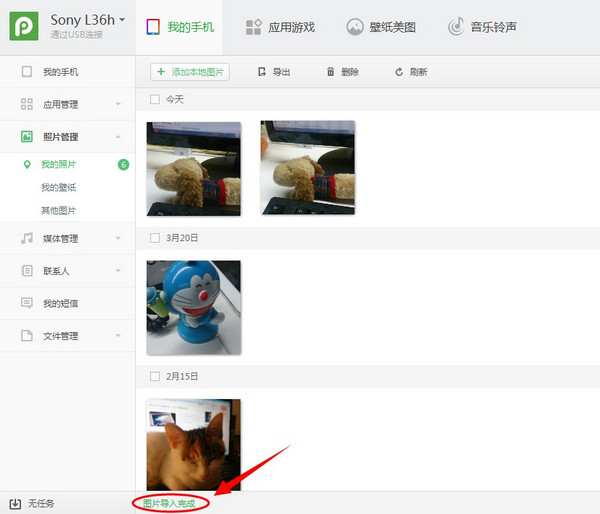Click the export icon beside 导出
Screen dimensions: 600x514
(262, 72)
